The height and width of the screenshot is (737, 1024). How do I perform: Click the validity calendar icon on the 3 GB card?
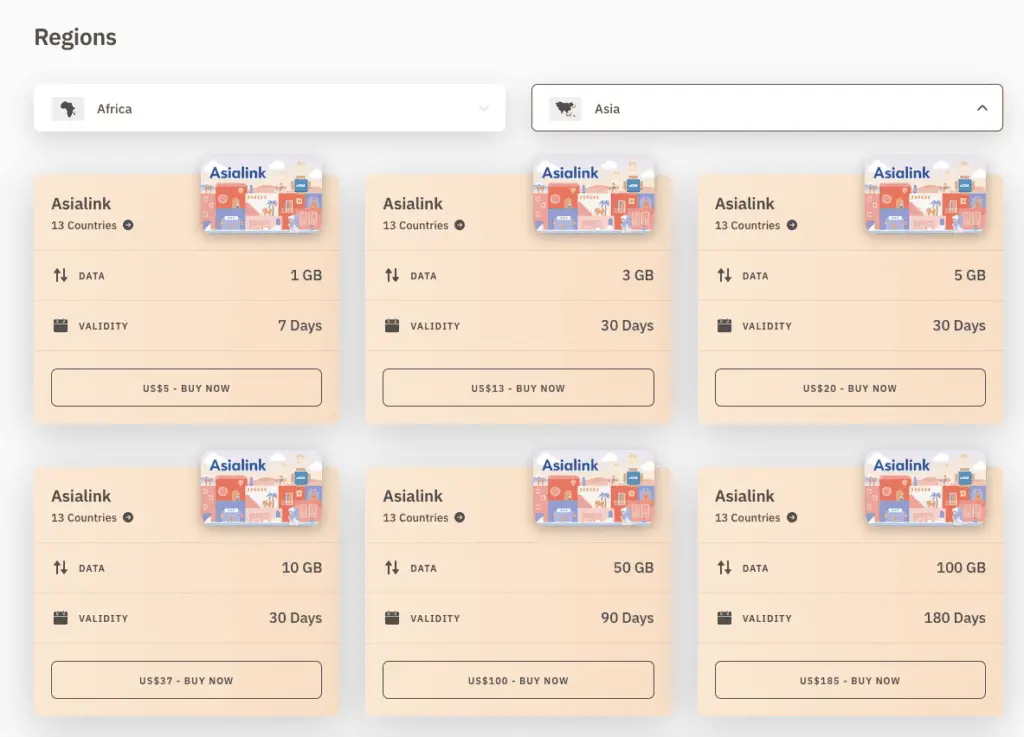(392, 325)
